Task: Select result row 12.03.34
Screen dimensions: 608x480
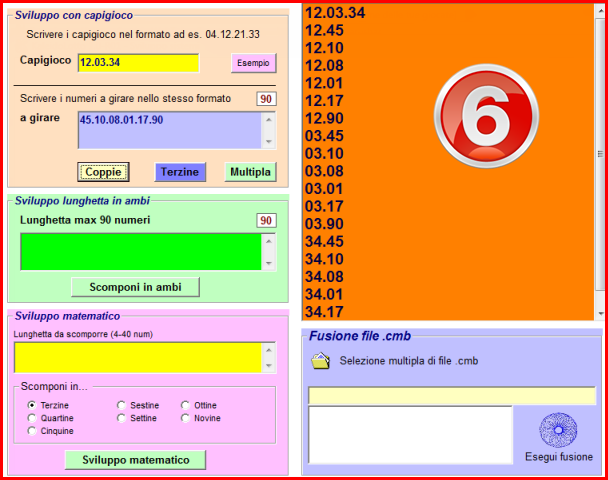Action: coord(335,13)
